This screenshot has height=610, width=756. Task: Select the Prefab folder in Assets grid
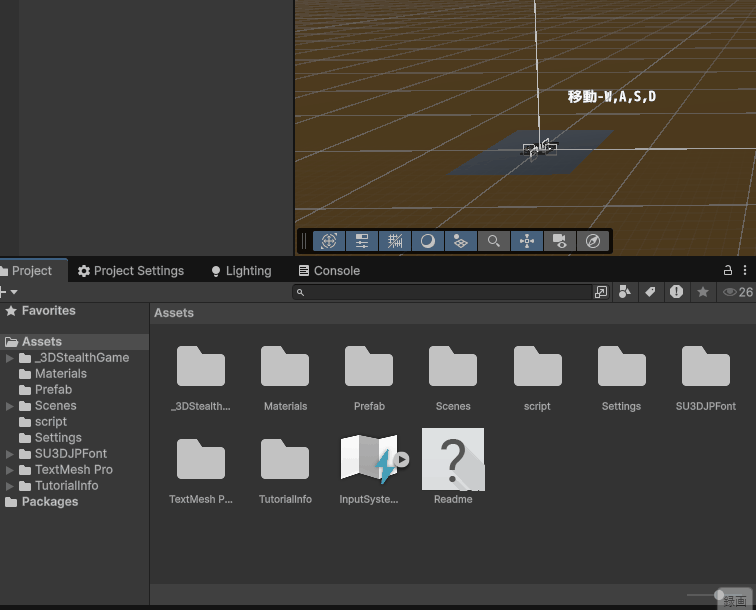click(369, 368)
